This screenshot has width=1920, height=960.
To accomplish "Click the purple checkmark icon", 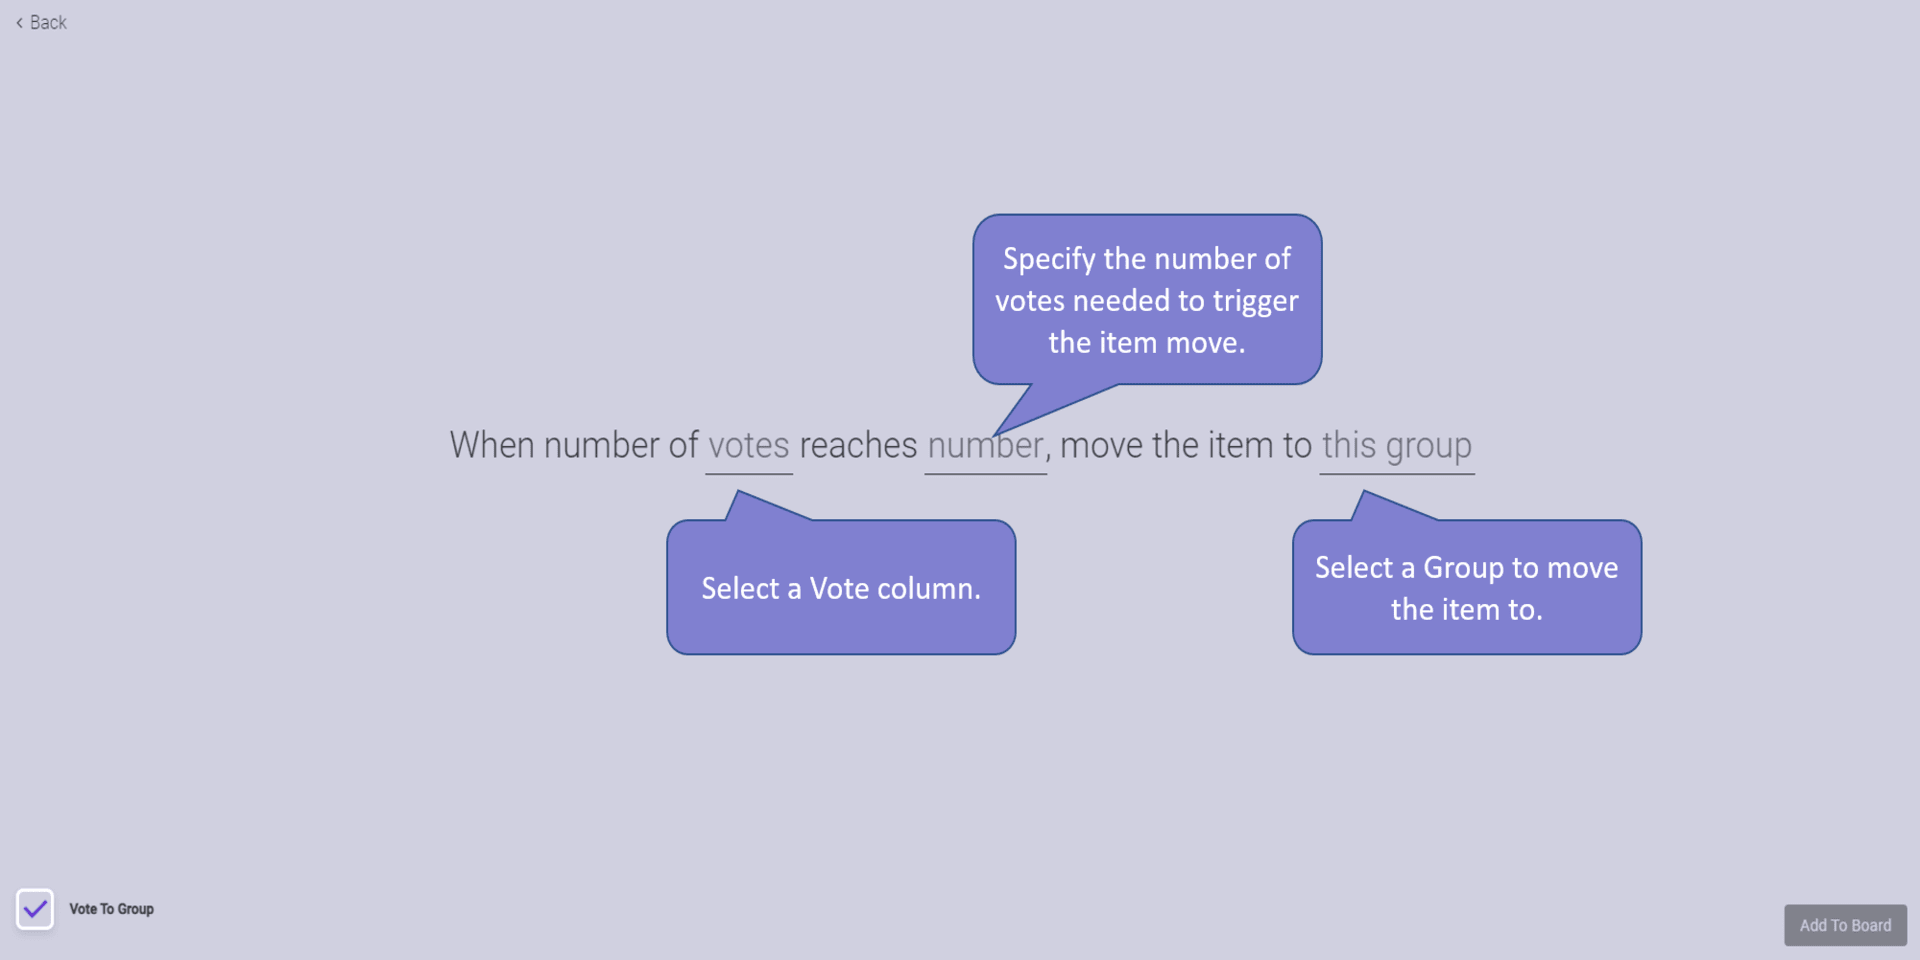I will point(35,909).
